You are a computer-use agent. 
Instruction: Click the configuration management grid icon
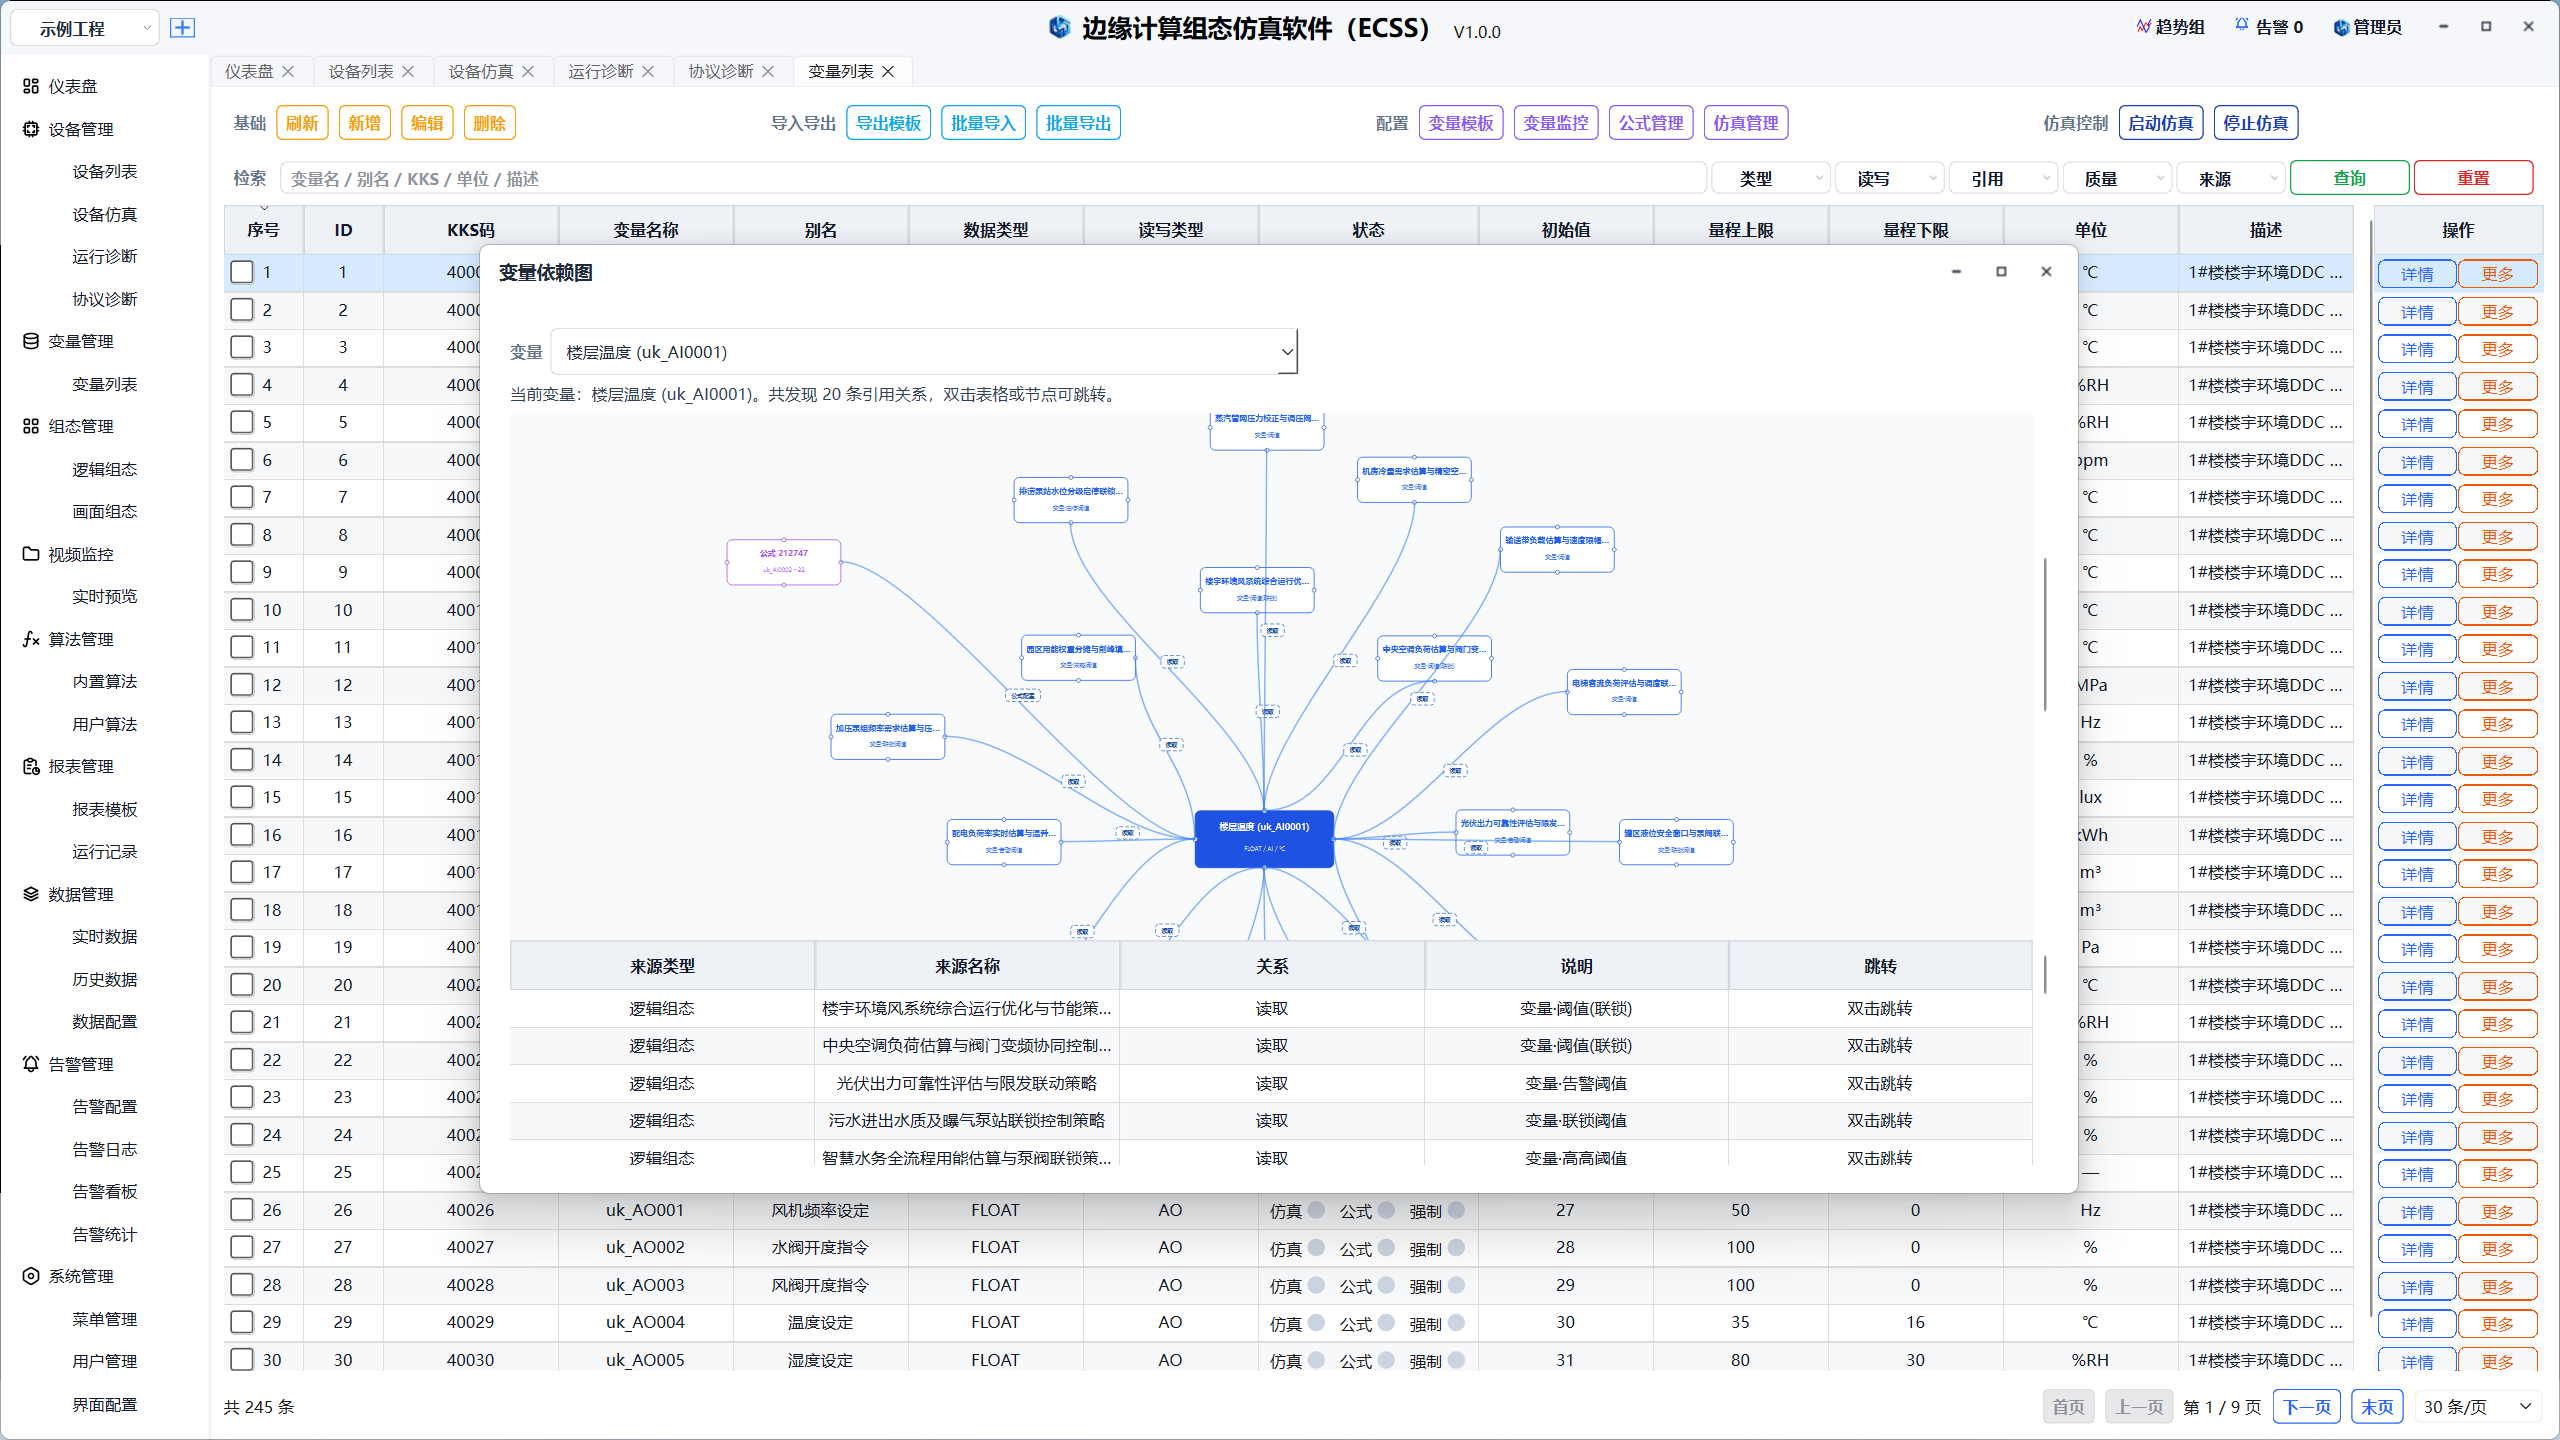point(31,426)
